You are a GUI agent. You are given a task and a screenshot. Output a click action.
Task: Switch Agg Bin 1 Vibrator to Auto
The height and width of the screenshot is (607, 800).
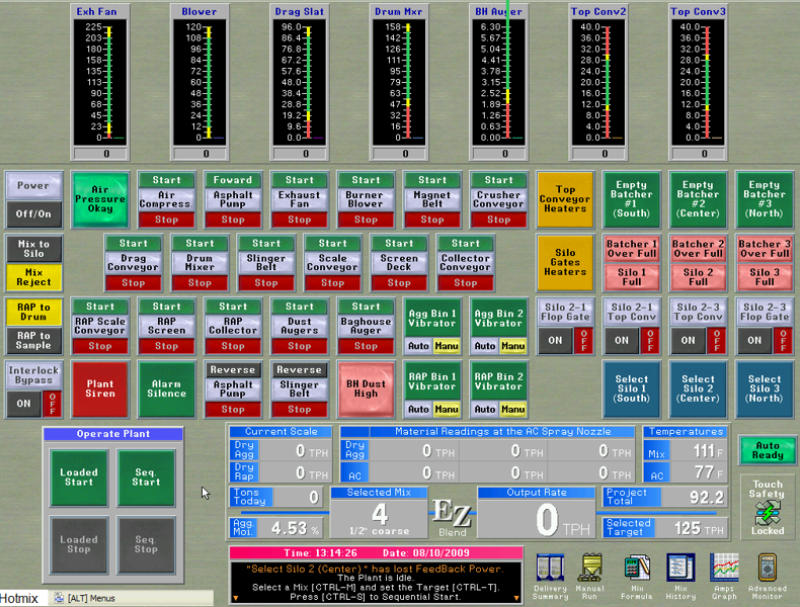[418, 346]
